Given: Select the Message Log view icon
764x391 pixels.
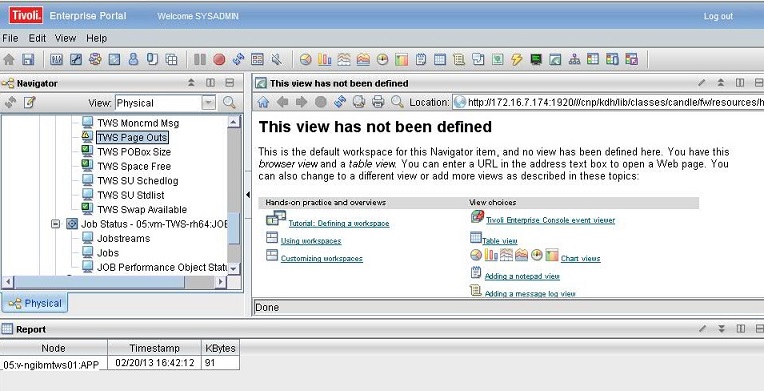Looking at the screenshot, I should pyautogui.click(x=459, y=59).
